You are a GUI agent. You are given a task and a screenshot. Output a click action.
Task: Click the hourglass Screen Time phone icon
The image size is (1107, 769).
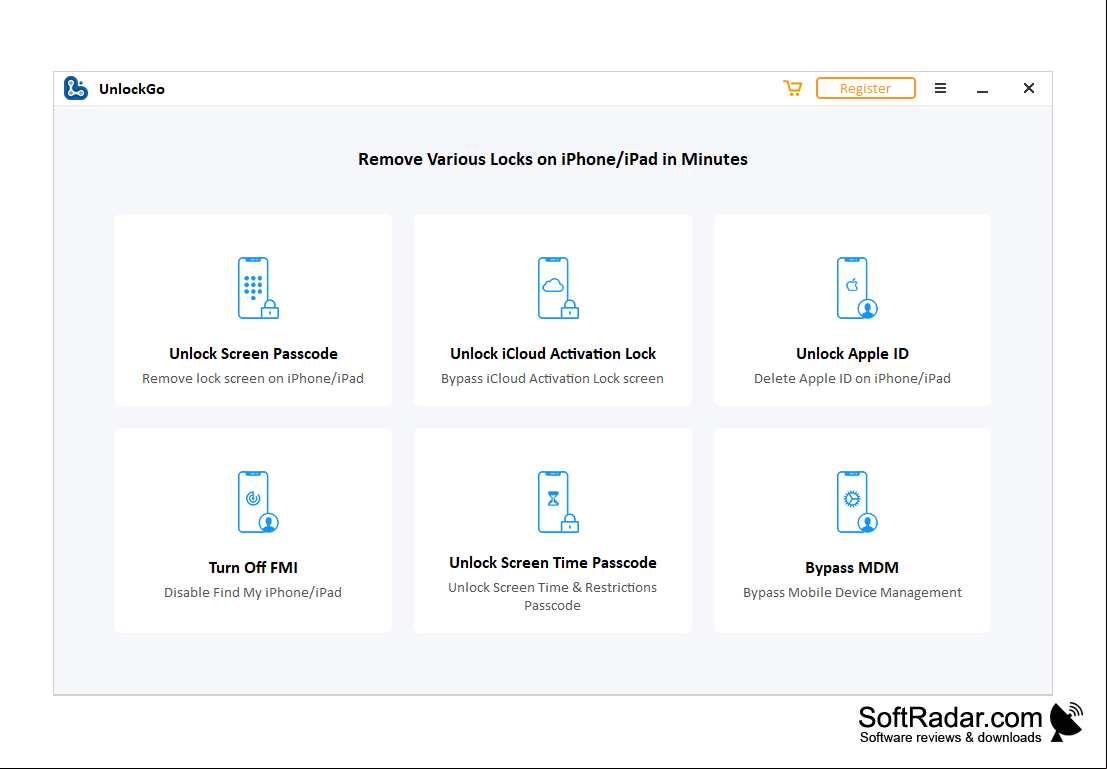pyautogui.click(x=558, y=502)
